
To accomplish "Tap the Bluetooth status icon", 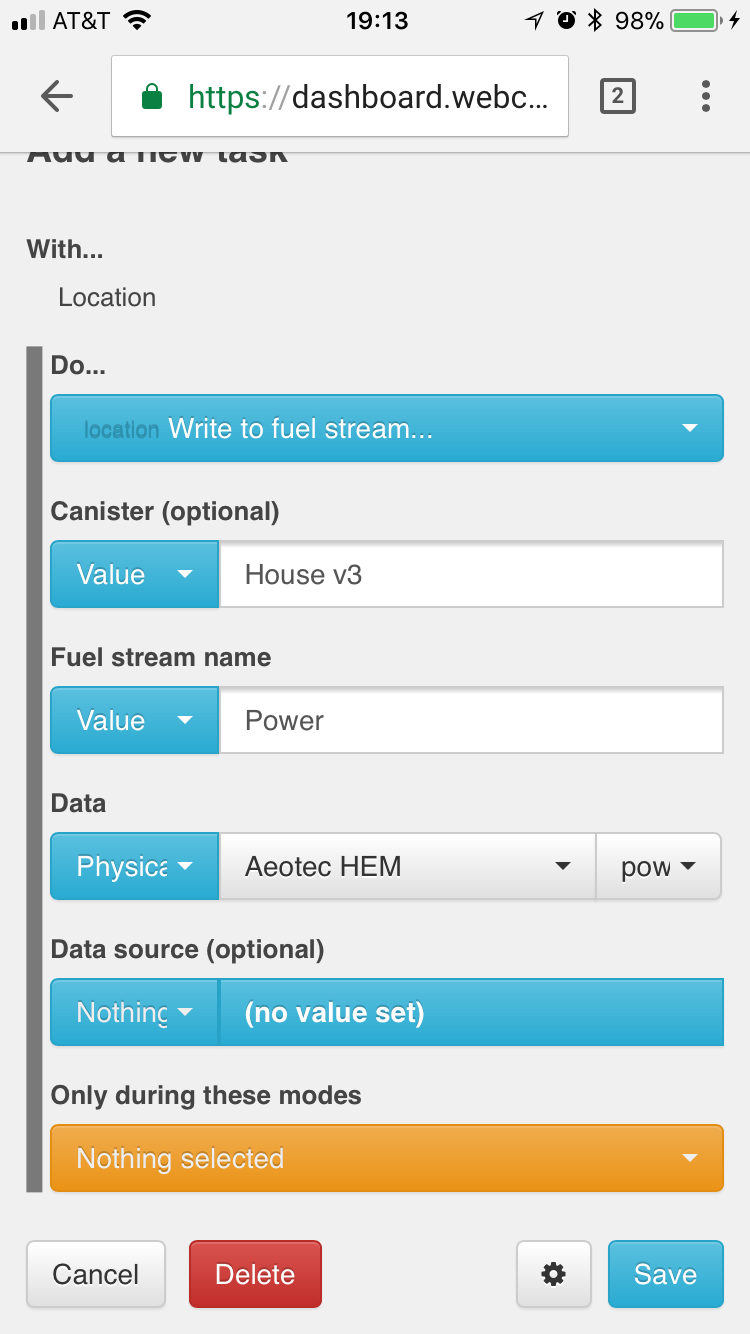I will click(x=595, y=20).
